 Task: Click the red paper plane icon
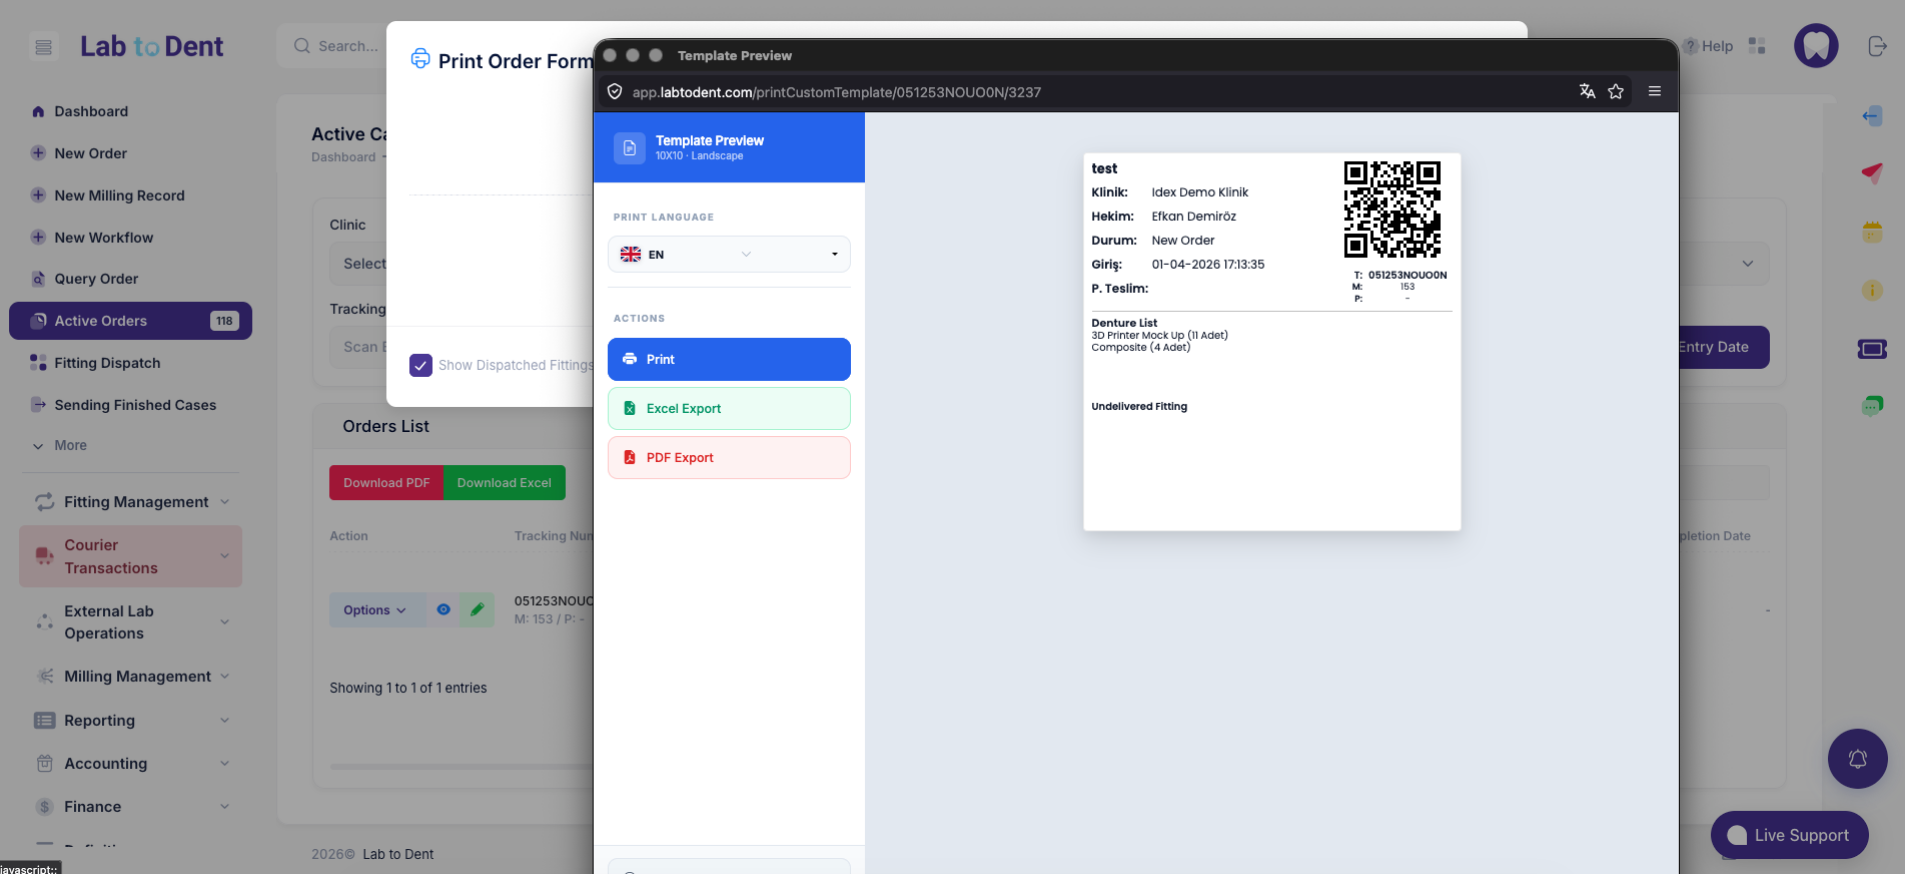point(1872,173)
